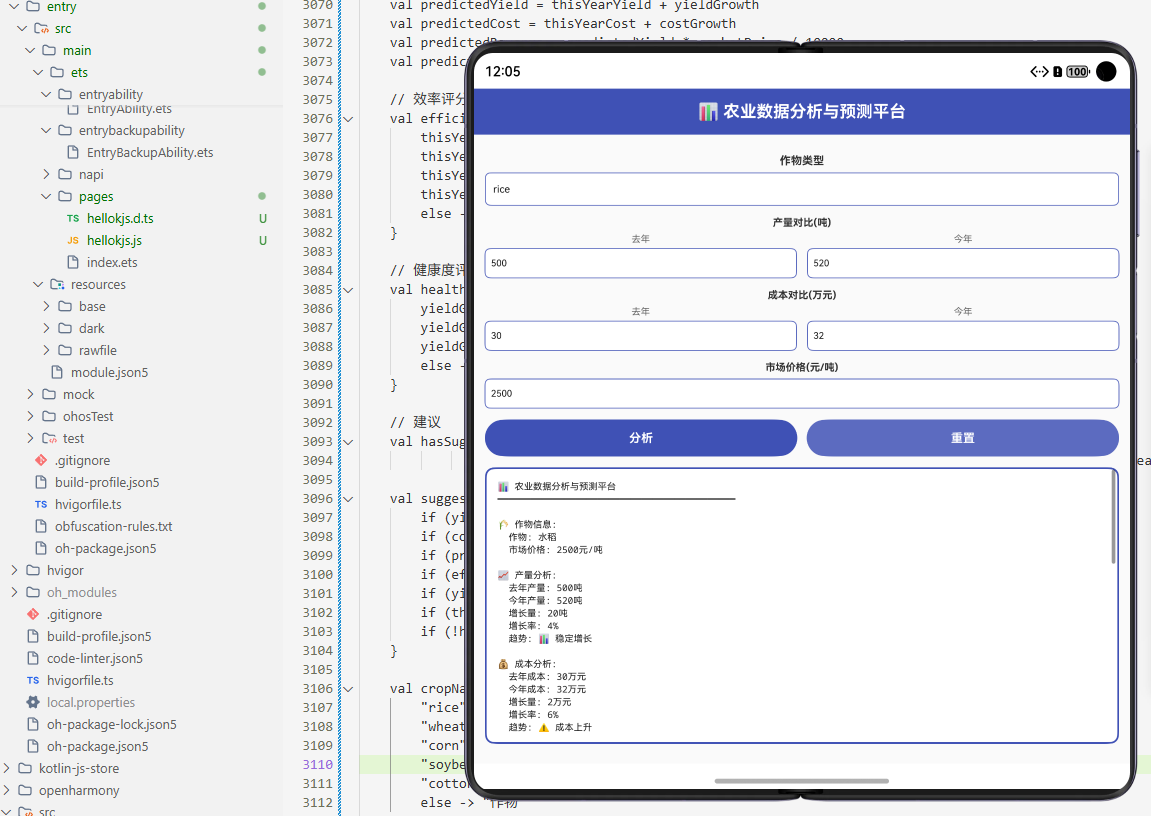Toggle code fold at line 3106
Image resolution: width=1151 pixels, height=816 pixels.
point(349,689)
